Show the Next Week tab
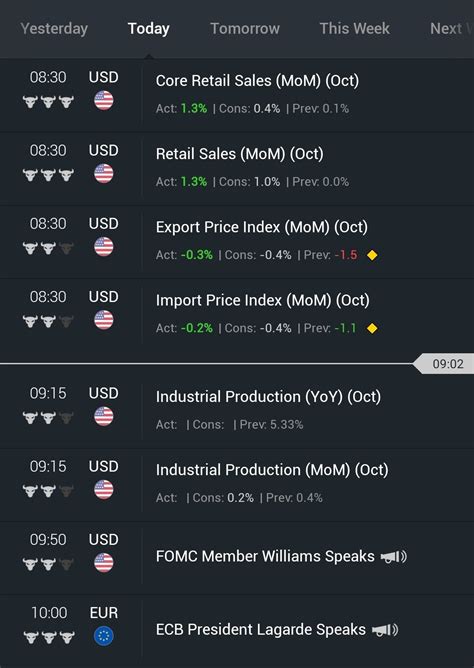The height and width of the screenshot is (668, 474). coord(452,29)
